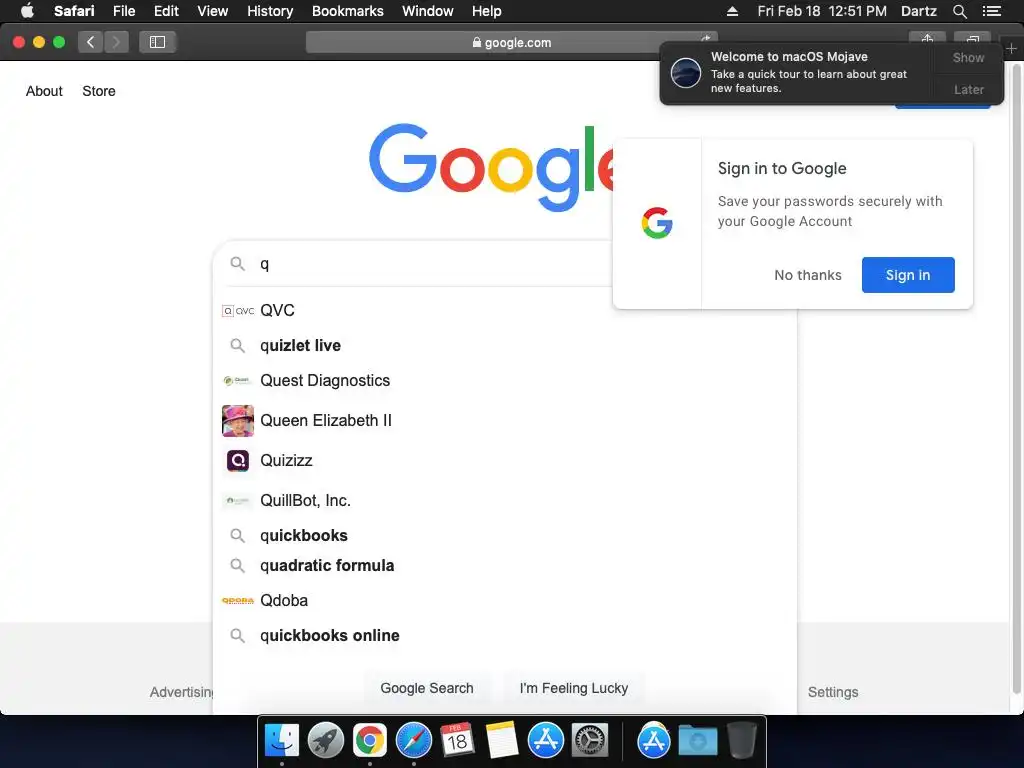The height and width of the screenshot is (768, 1024).
Task: Go forward with Safari's forward arrow
Action: click(116, 42)
